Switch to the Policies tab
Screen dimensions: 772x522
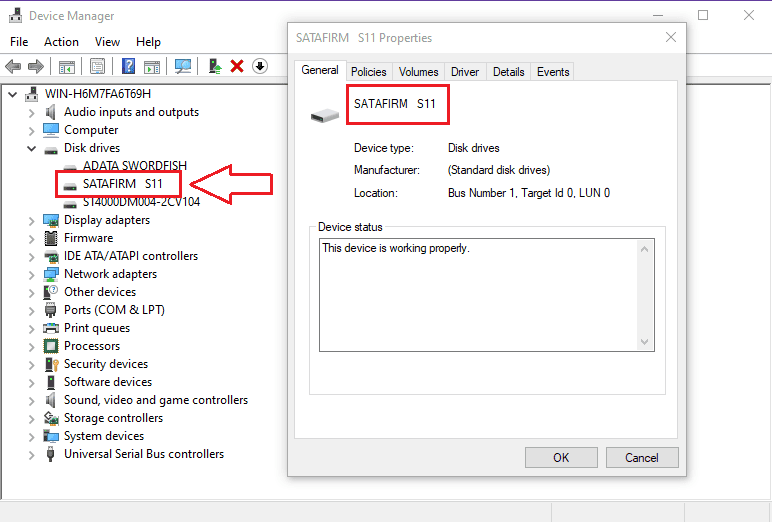pos(368,72)
